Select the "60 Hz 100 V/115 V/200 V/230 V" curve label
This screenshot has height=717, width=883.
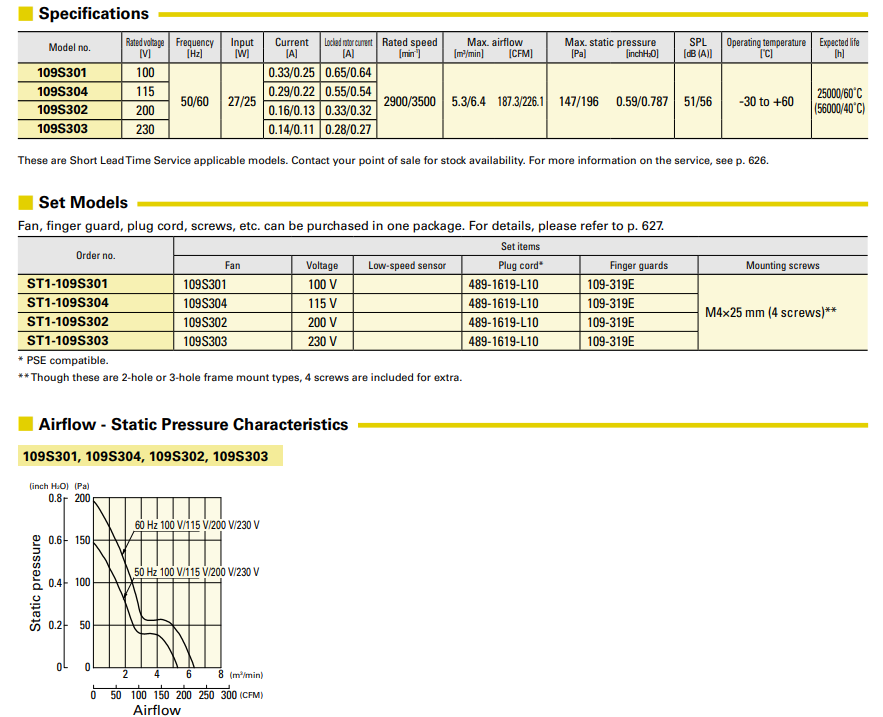197,525
